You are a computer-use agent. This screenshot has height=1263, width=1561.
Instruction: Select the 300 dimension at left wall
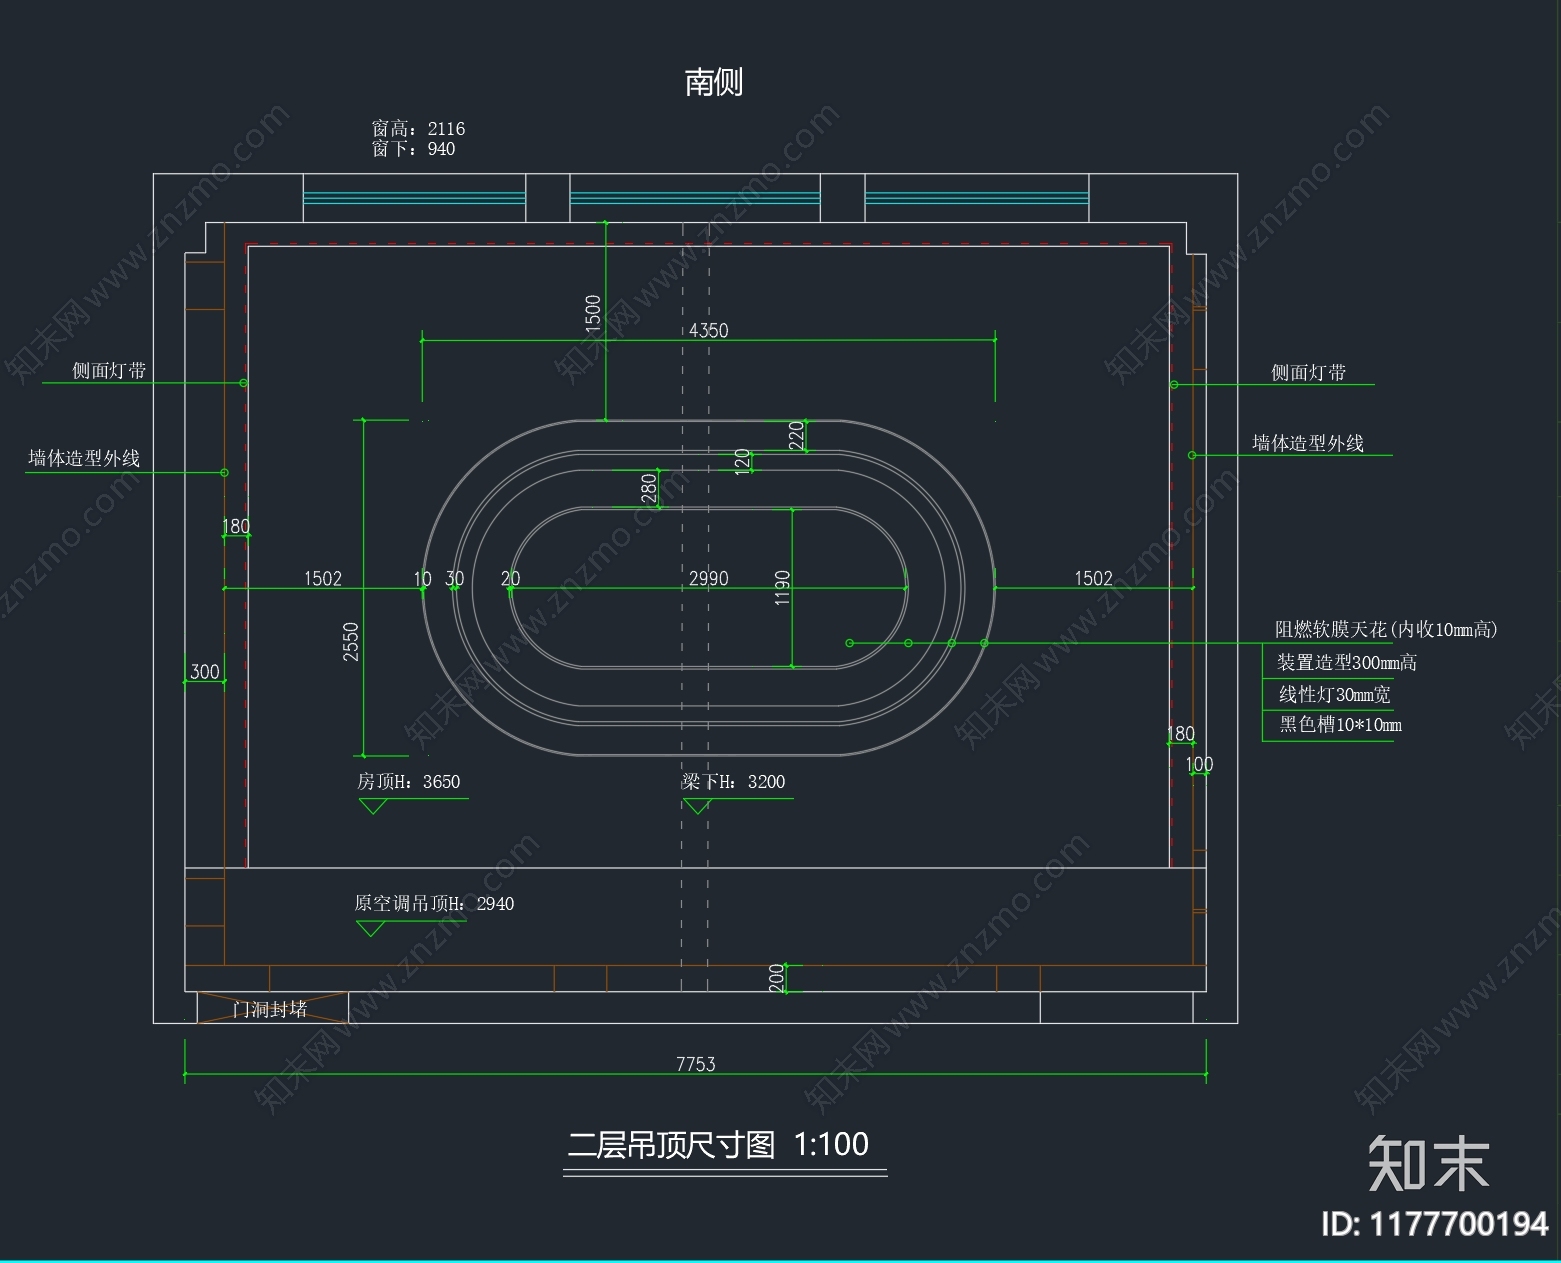click(204, 671)
